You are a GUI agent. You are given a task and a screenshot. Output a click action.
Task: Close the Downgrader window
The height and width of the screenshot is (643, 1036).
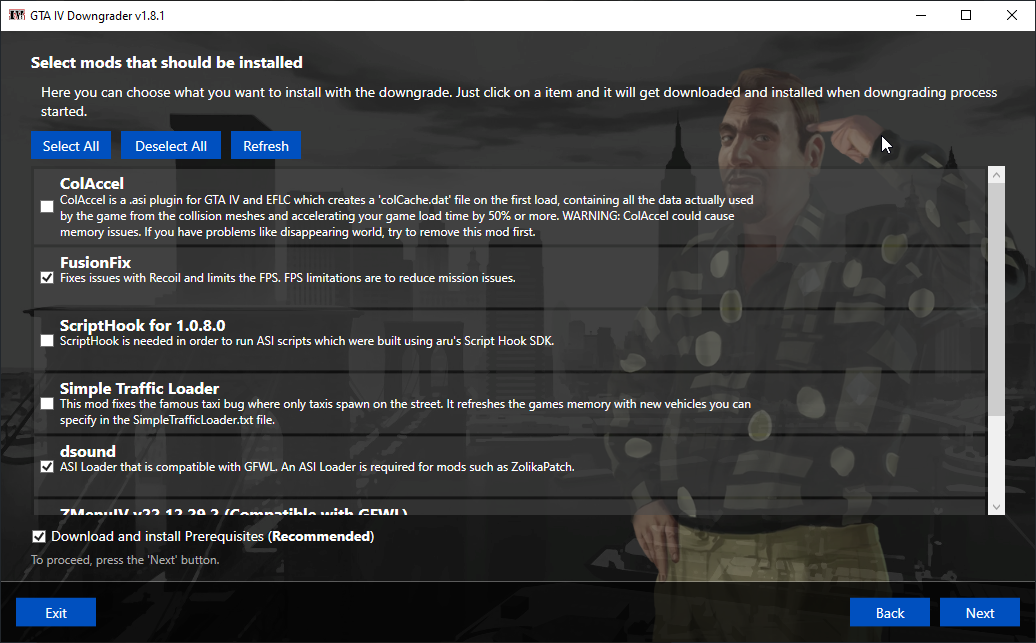tap(1012, 15)
